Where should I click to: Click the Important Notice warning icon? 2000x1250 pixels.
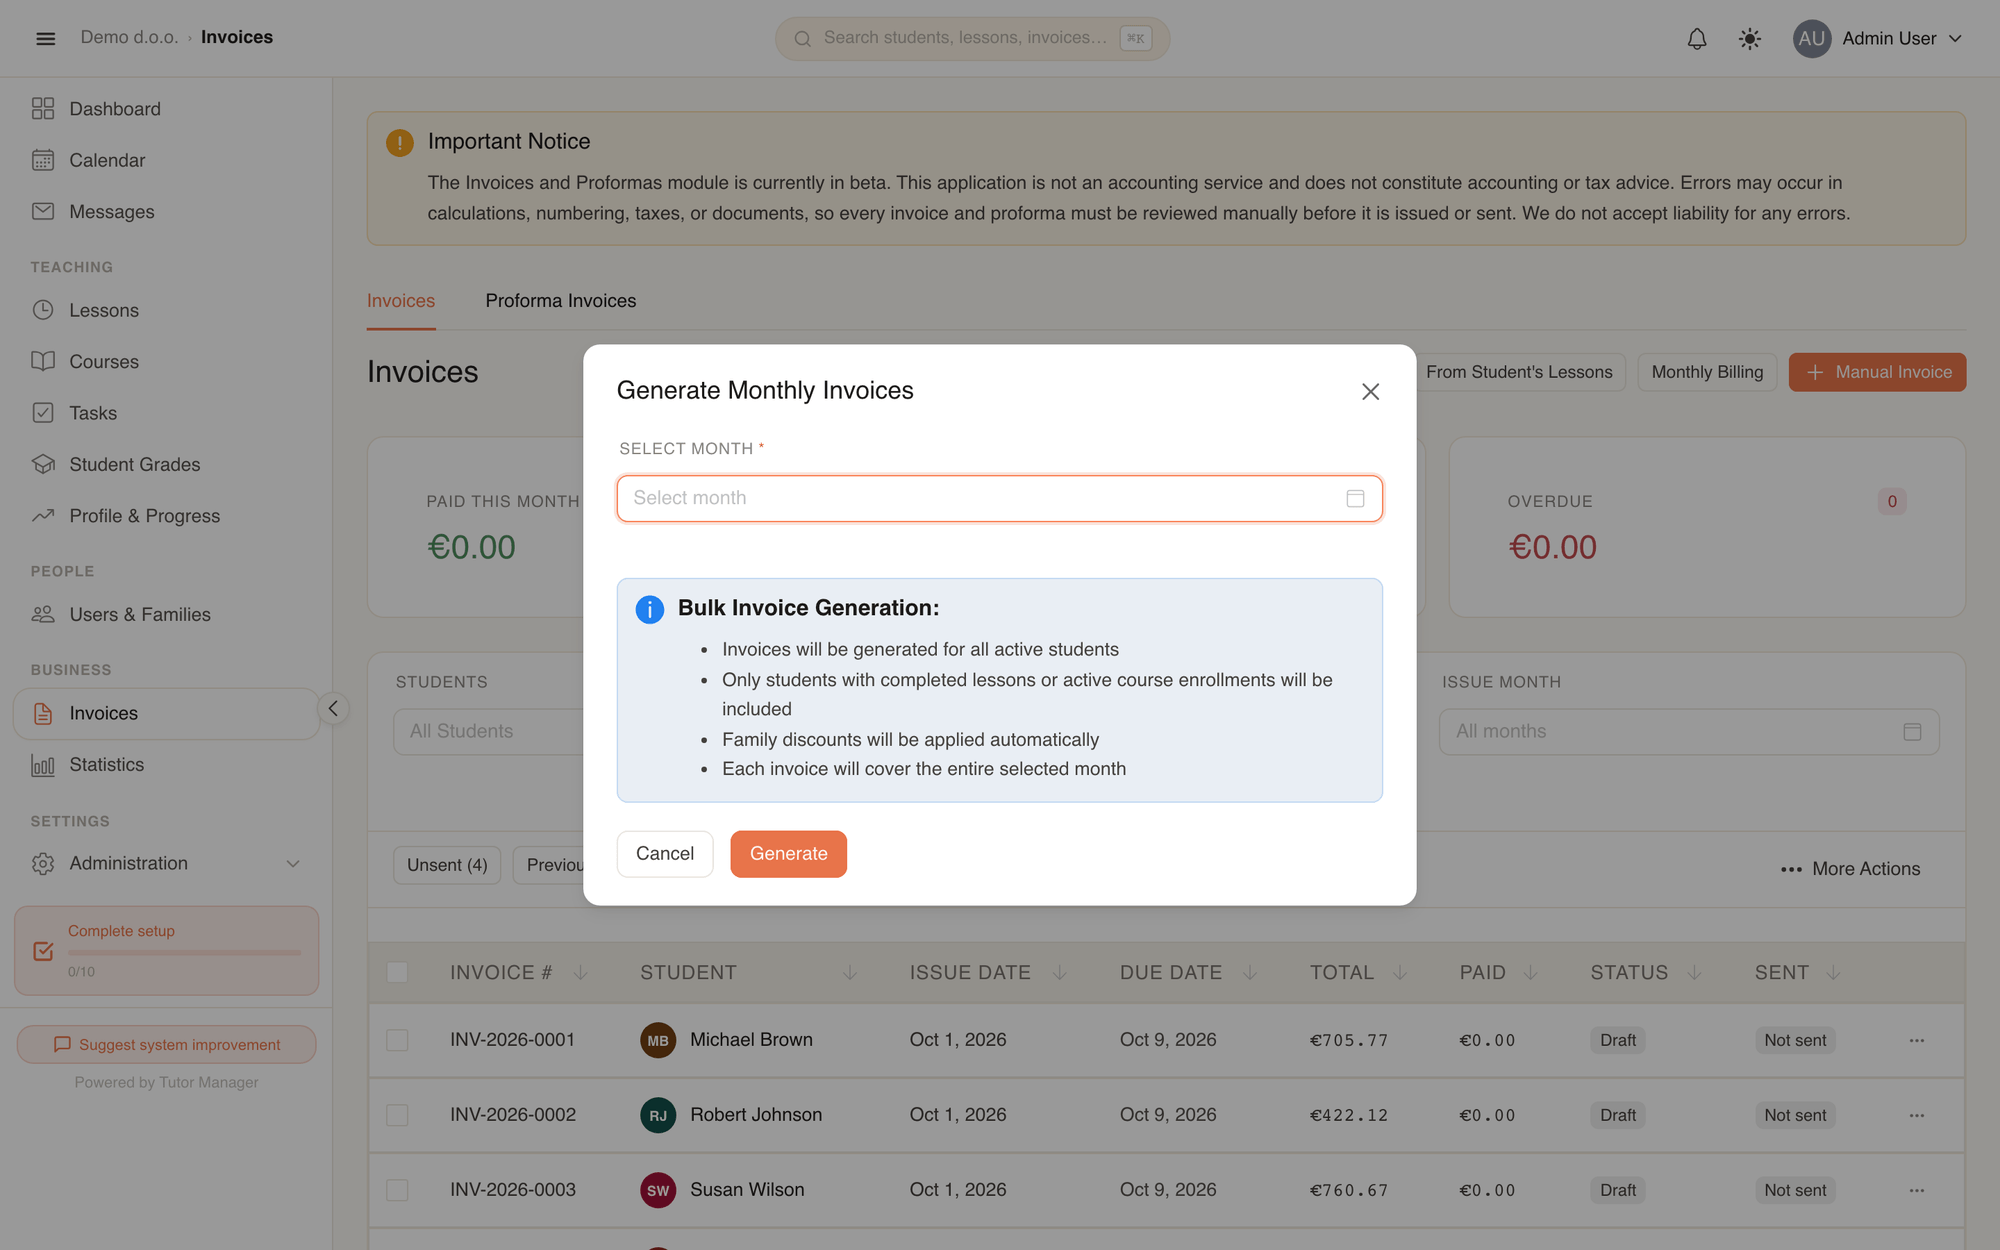click(x=400, y=142)
